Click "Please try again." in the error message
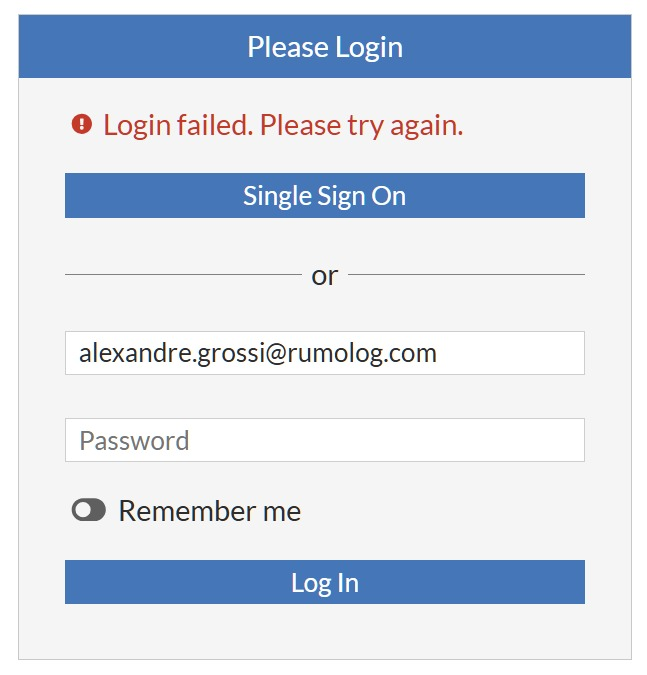Viewport: 647px width, 675px height. (361, 126)
